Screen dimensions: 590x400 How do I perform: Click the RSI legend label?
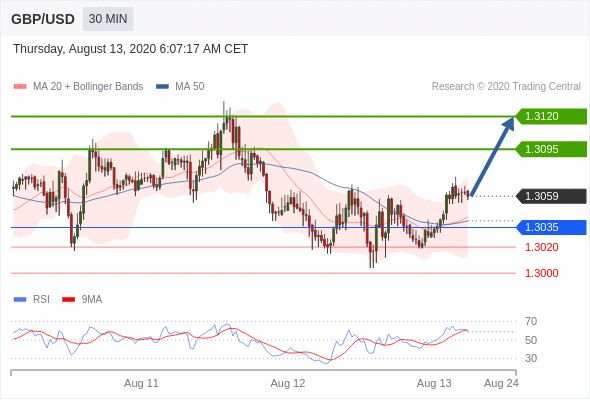(41, 299)
